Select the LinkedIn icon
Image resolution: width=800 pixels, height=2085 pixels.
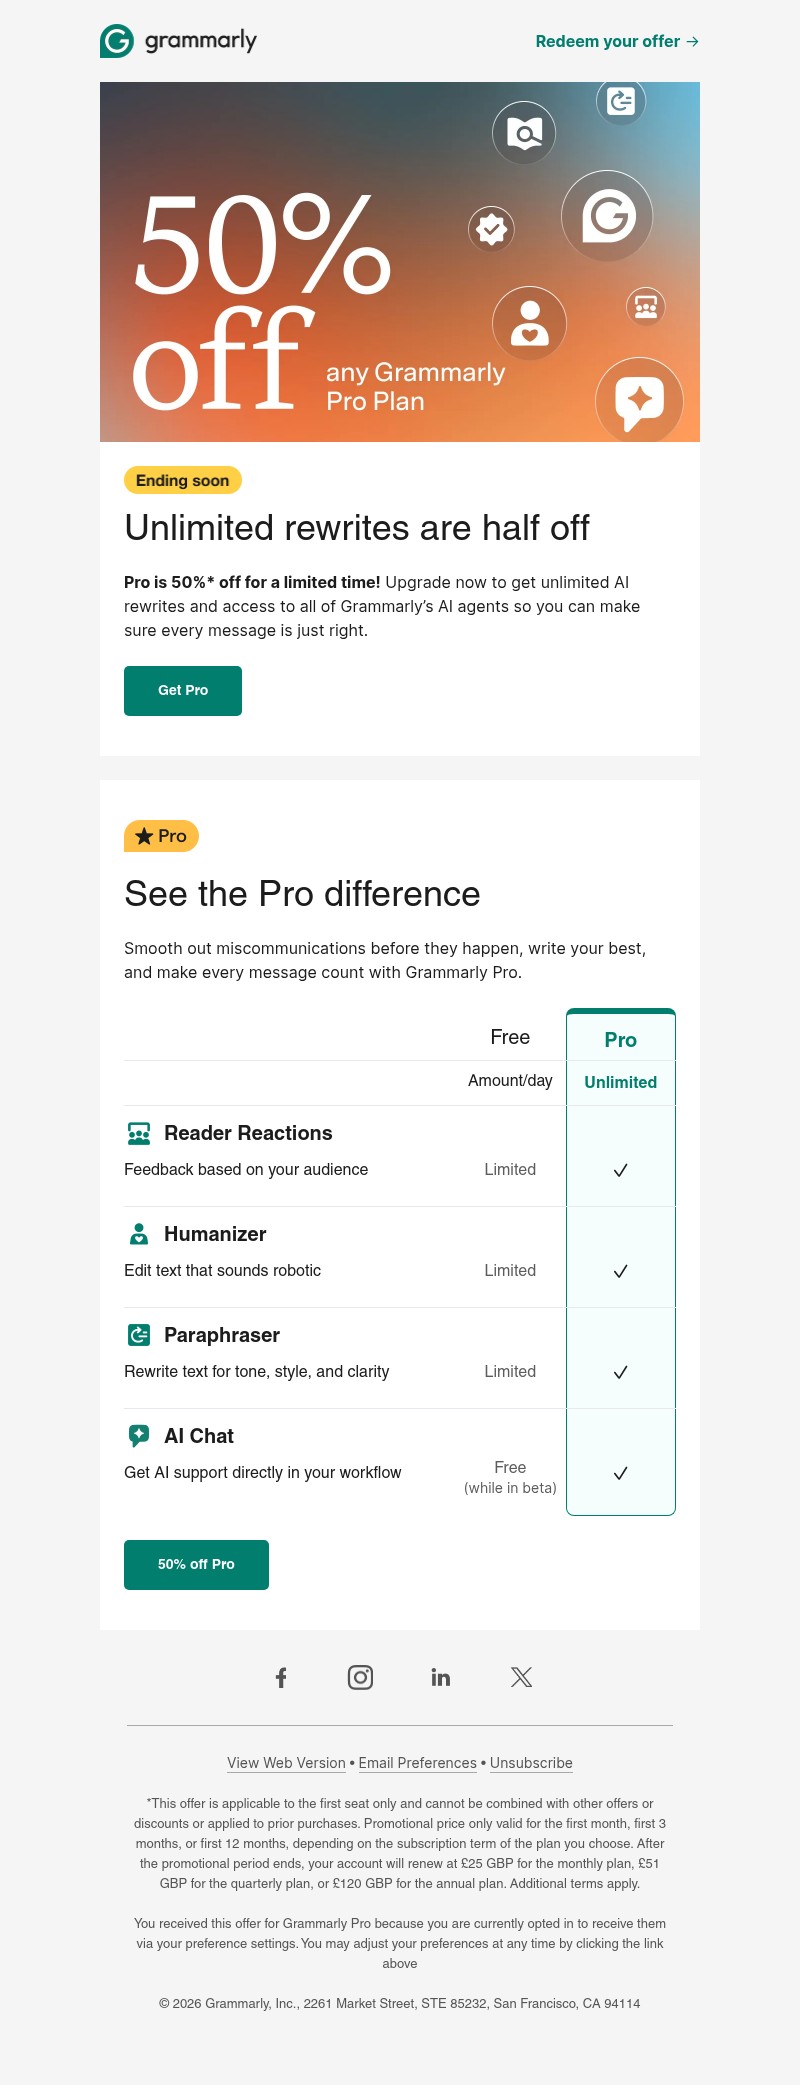coord(440,1677)
